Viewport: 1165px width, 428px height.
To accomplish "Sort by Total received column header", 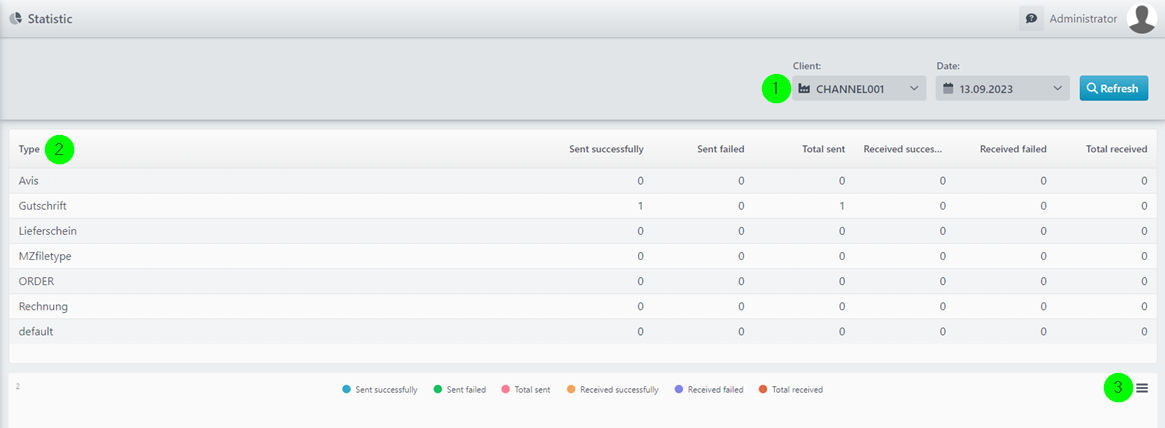I will coord(1117,149).
